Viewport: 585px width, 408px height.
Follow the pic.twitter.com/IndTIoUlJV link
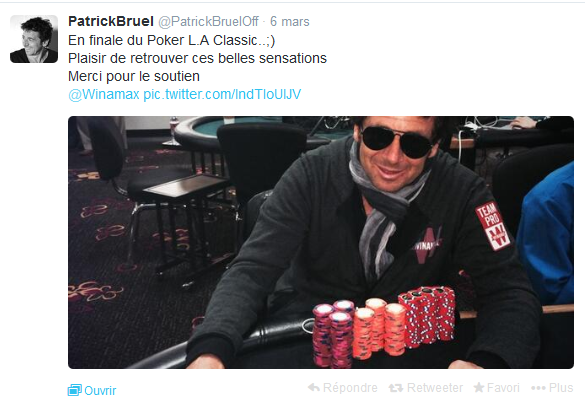(222, 94)
